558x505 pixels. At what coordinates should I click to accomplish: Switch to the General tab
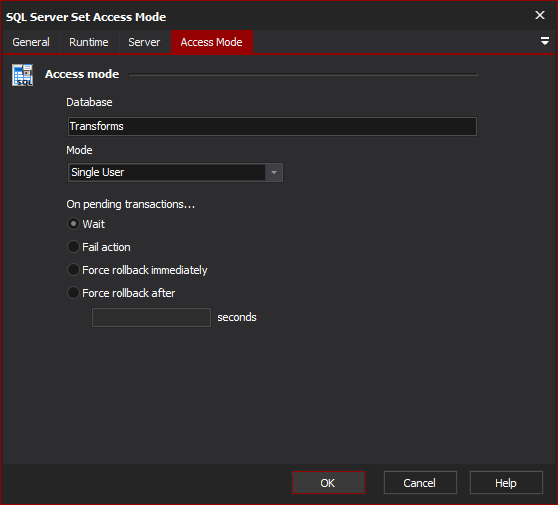tap(31, 42)
